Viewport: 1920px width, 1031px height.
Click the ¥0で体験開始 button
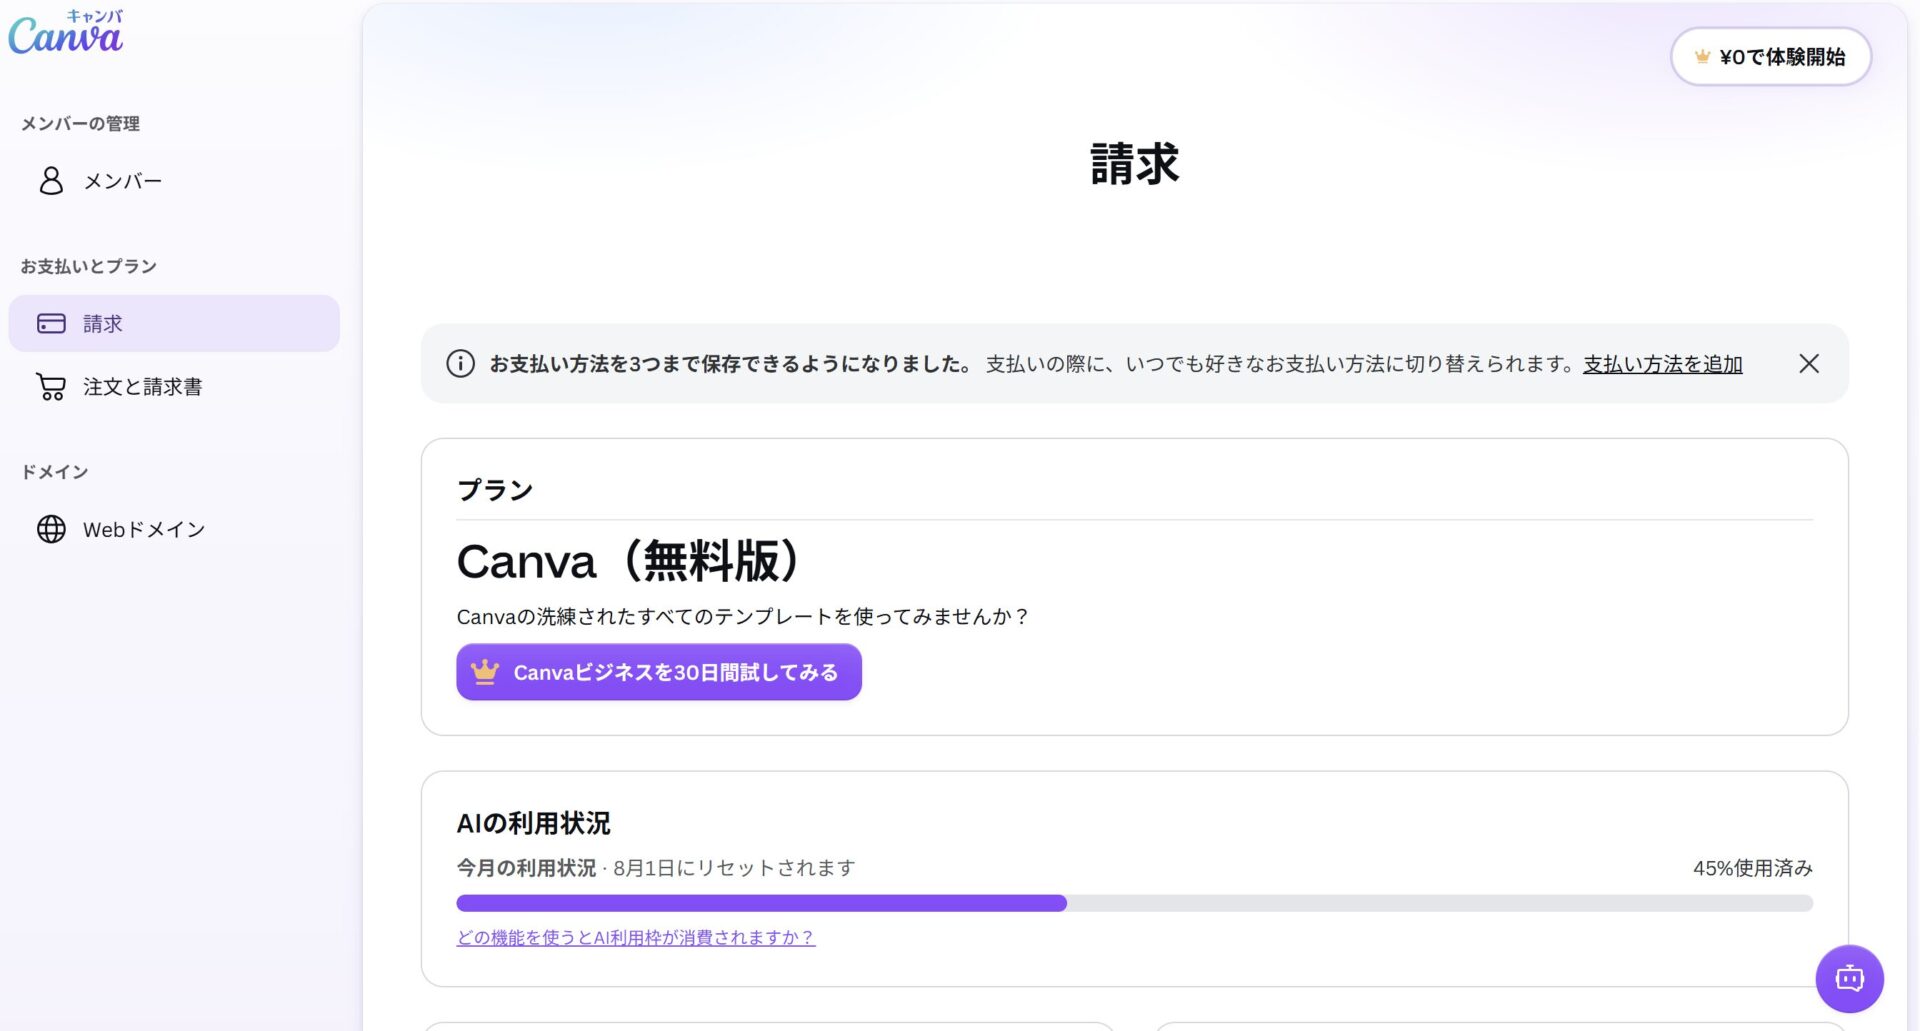tap(1771, 57)
